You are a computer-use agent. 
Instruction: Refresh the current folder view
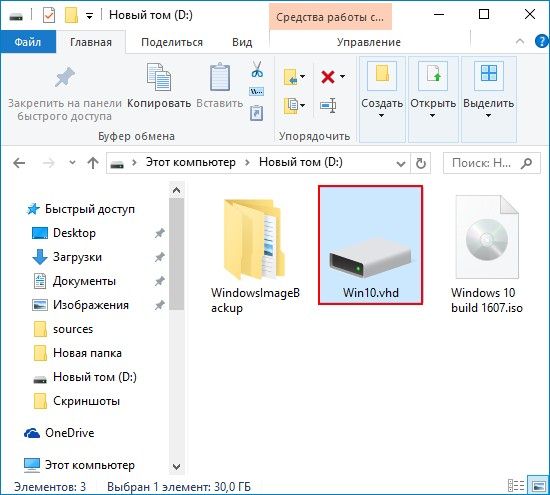click(x=421, y=163)
